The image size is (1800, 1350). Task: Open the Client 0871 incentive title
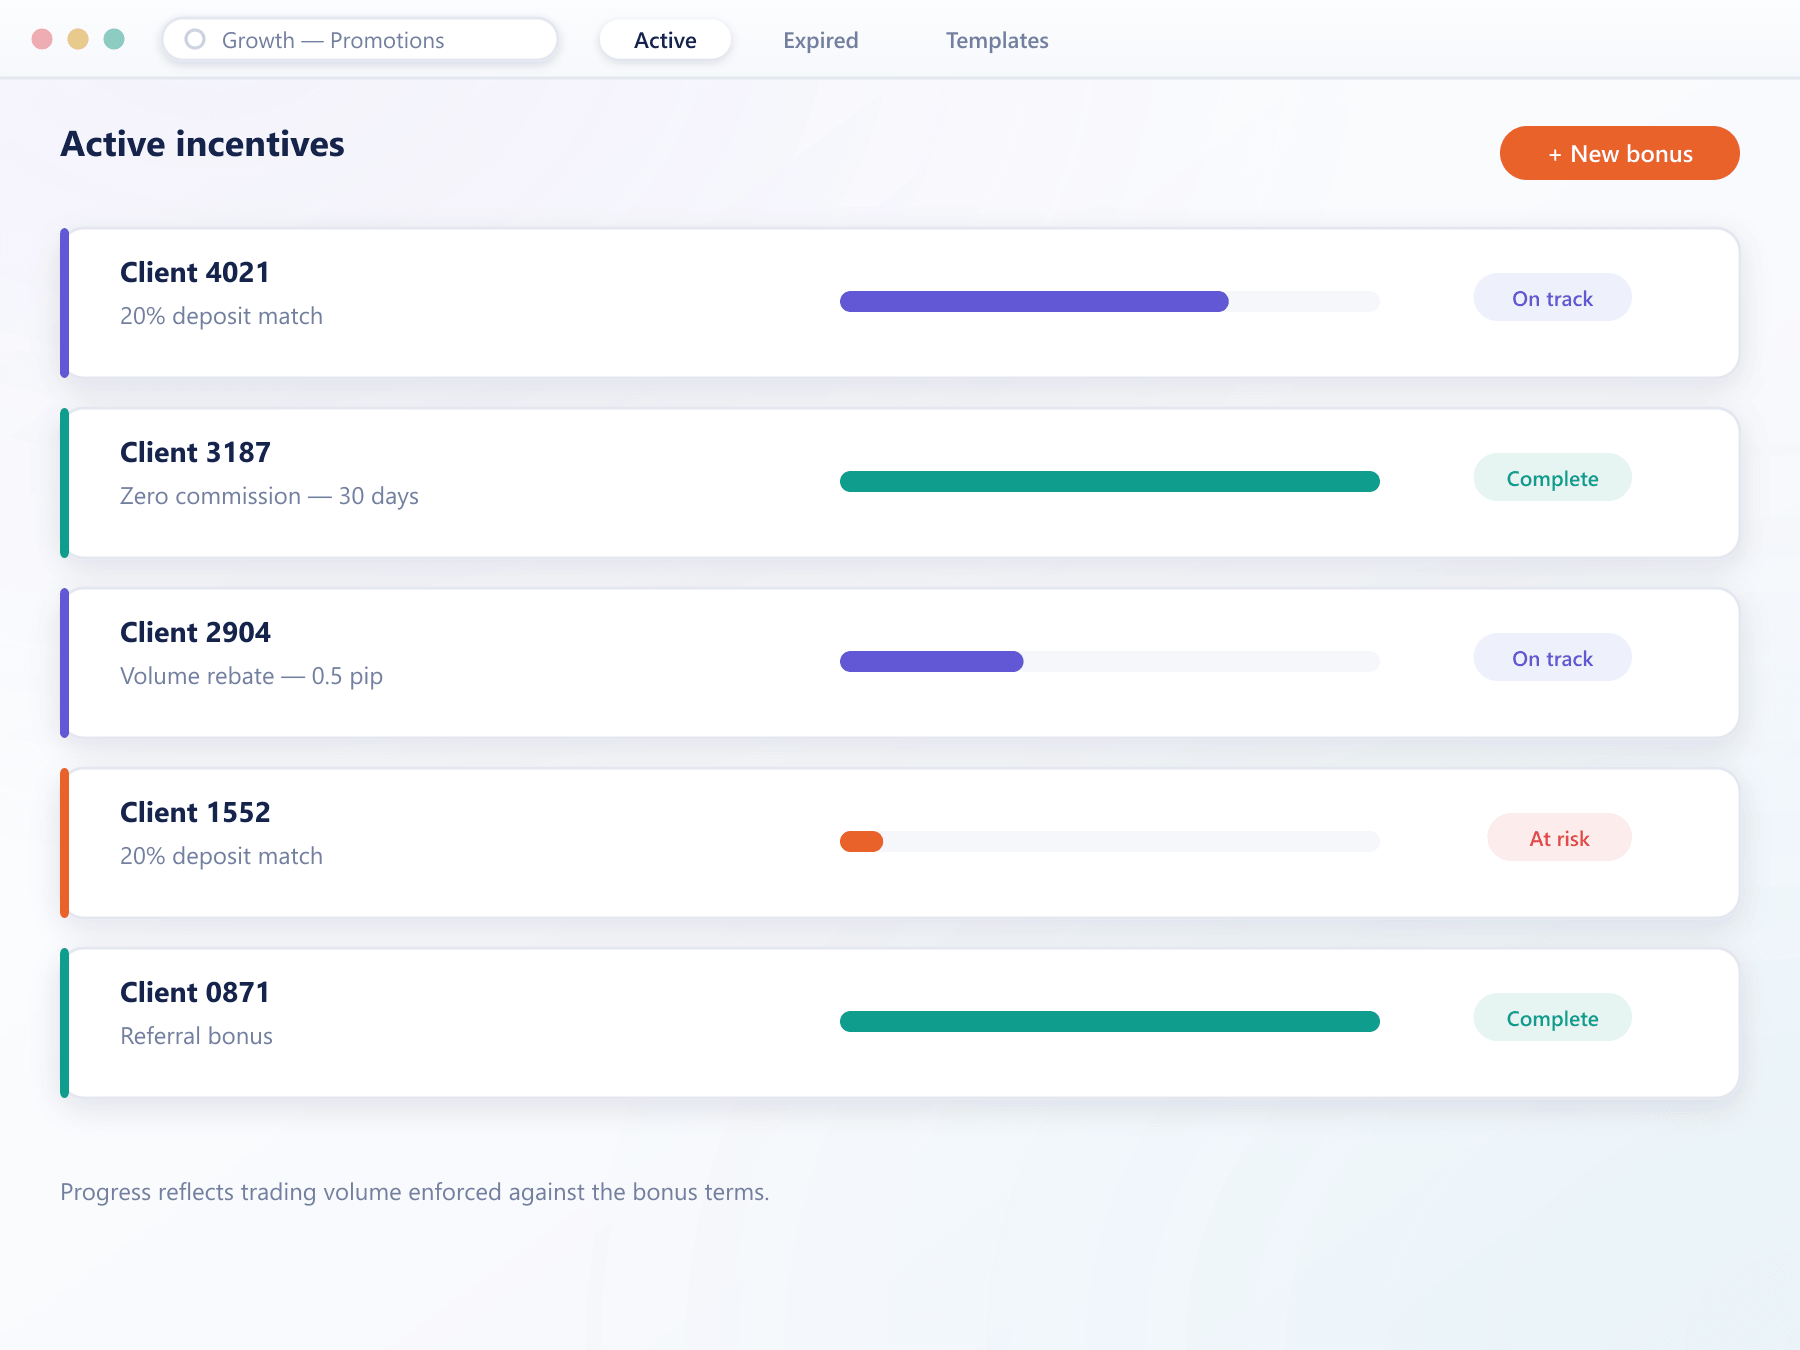[195, 992]
